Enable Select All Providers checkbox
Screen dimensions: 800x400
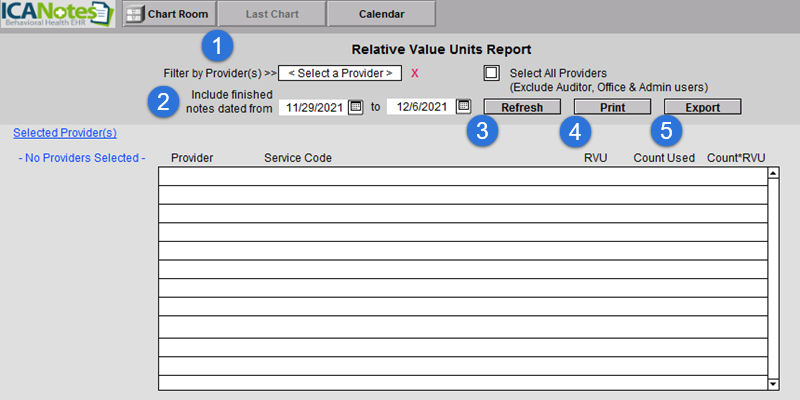(x=491, y=72)
